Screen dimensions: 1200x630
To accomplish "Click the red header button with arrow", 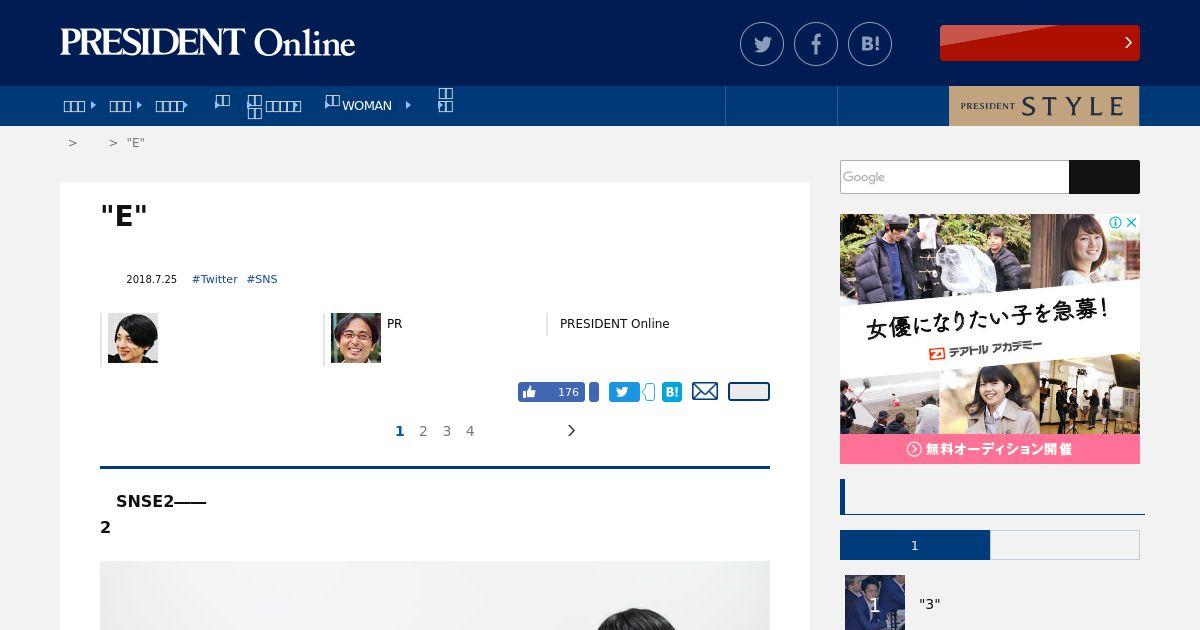I will 1040,43.
